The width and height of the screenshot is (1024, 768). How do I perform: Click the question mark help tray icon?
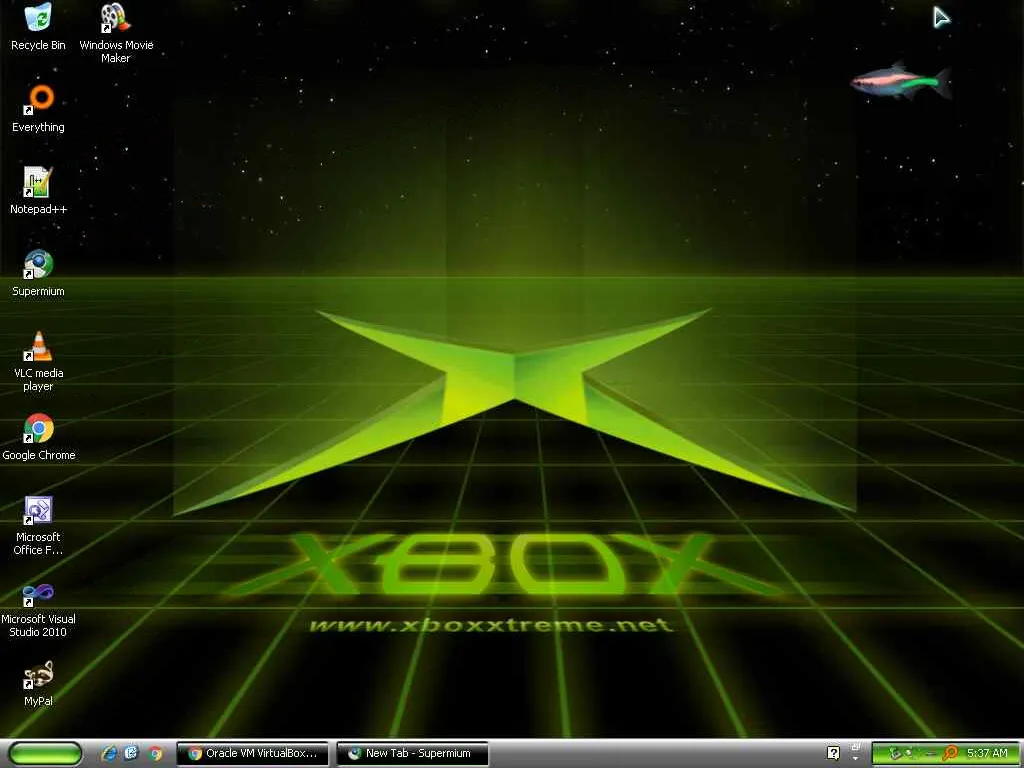point(833,752)
